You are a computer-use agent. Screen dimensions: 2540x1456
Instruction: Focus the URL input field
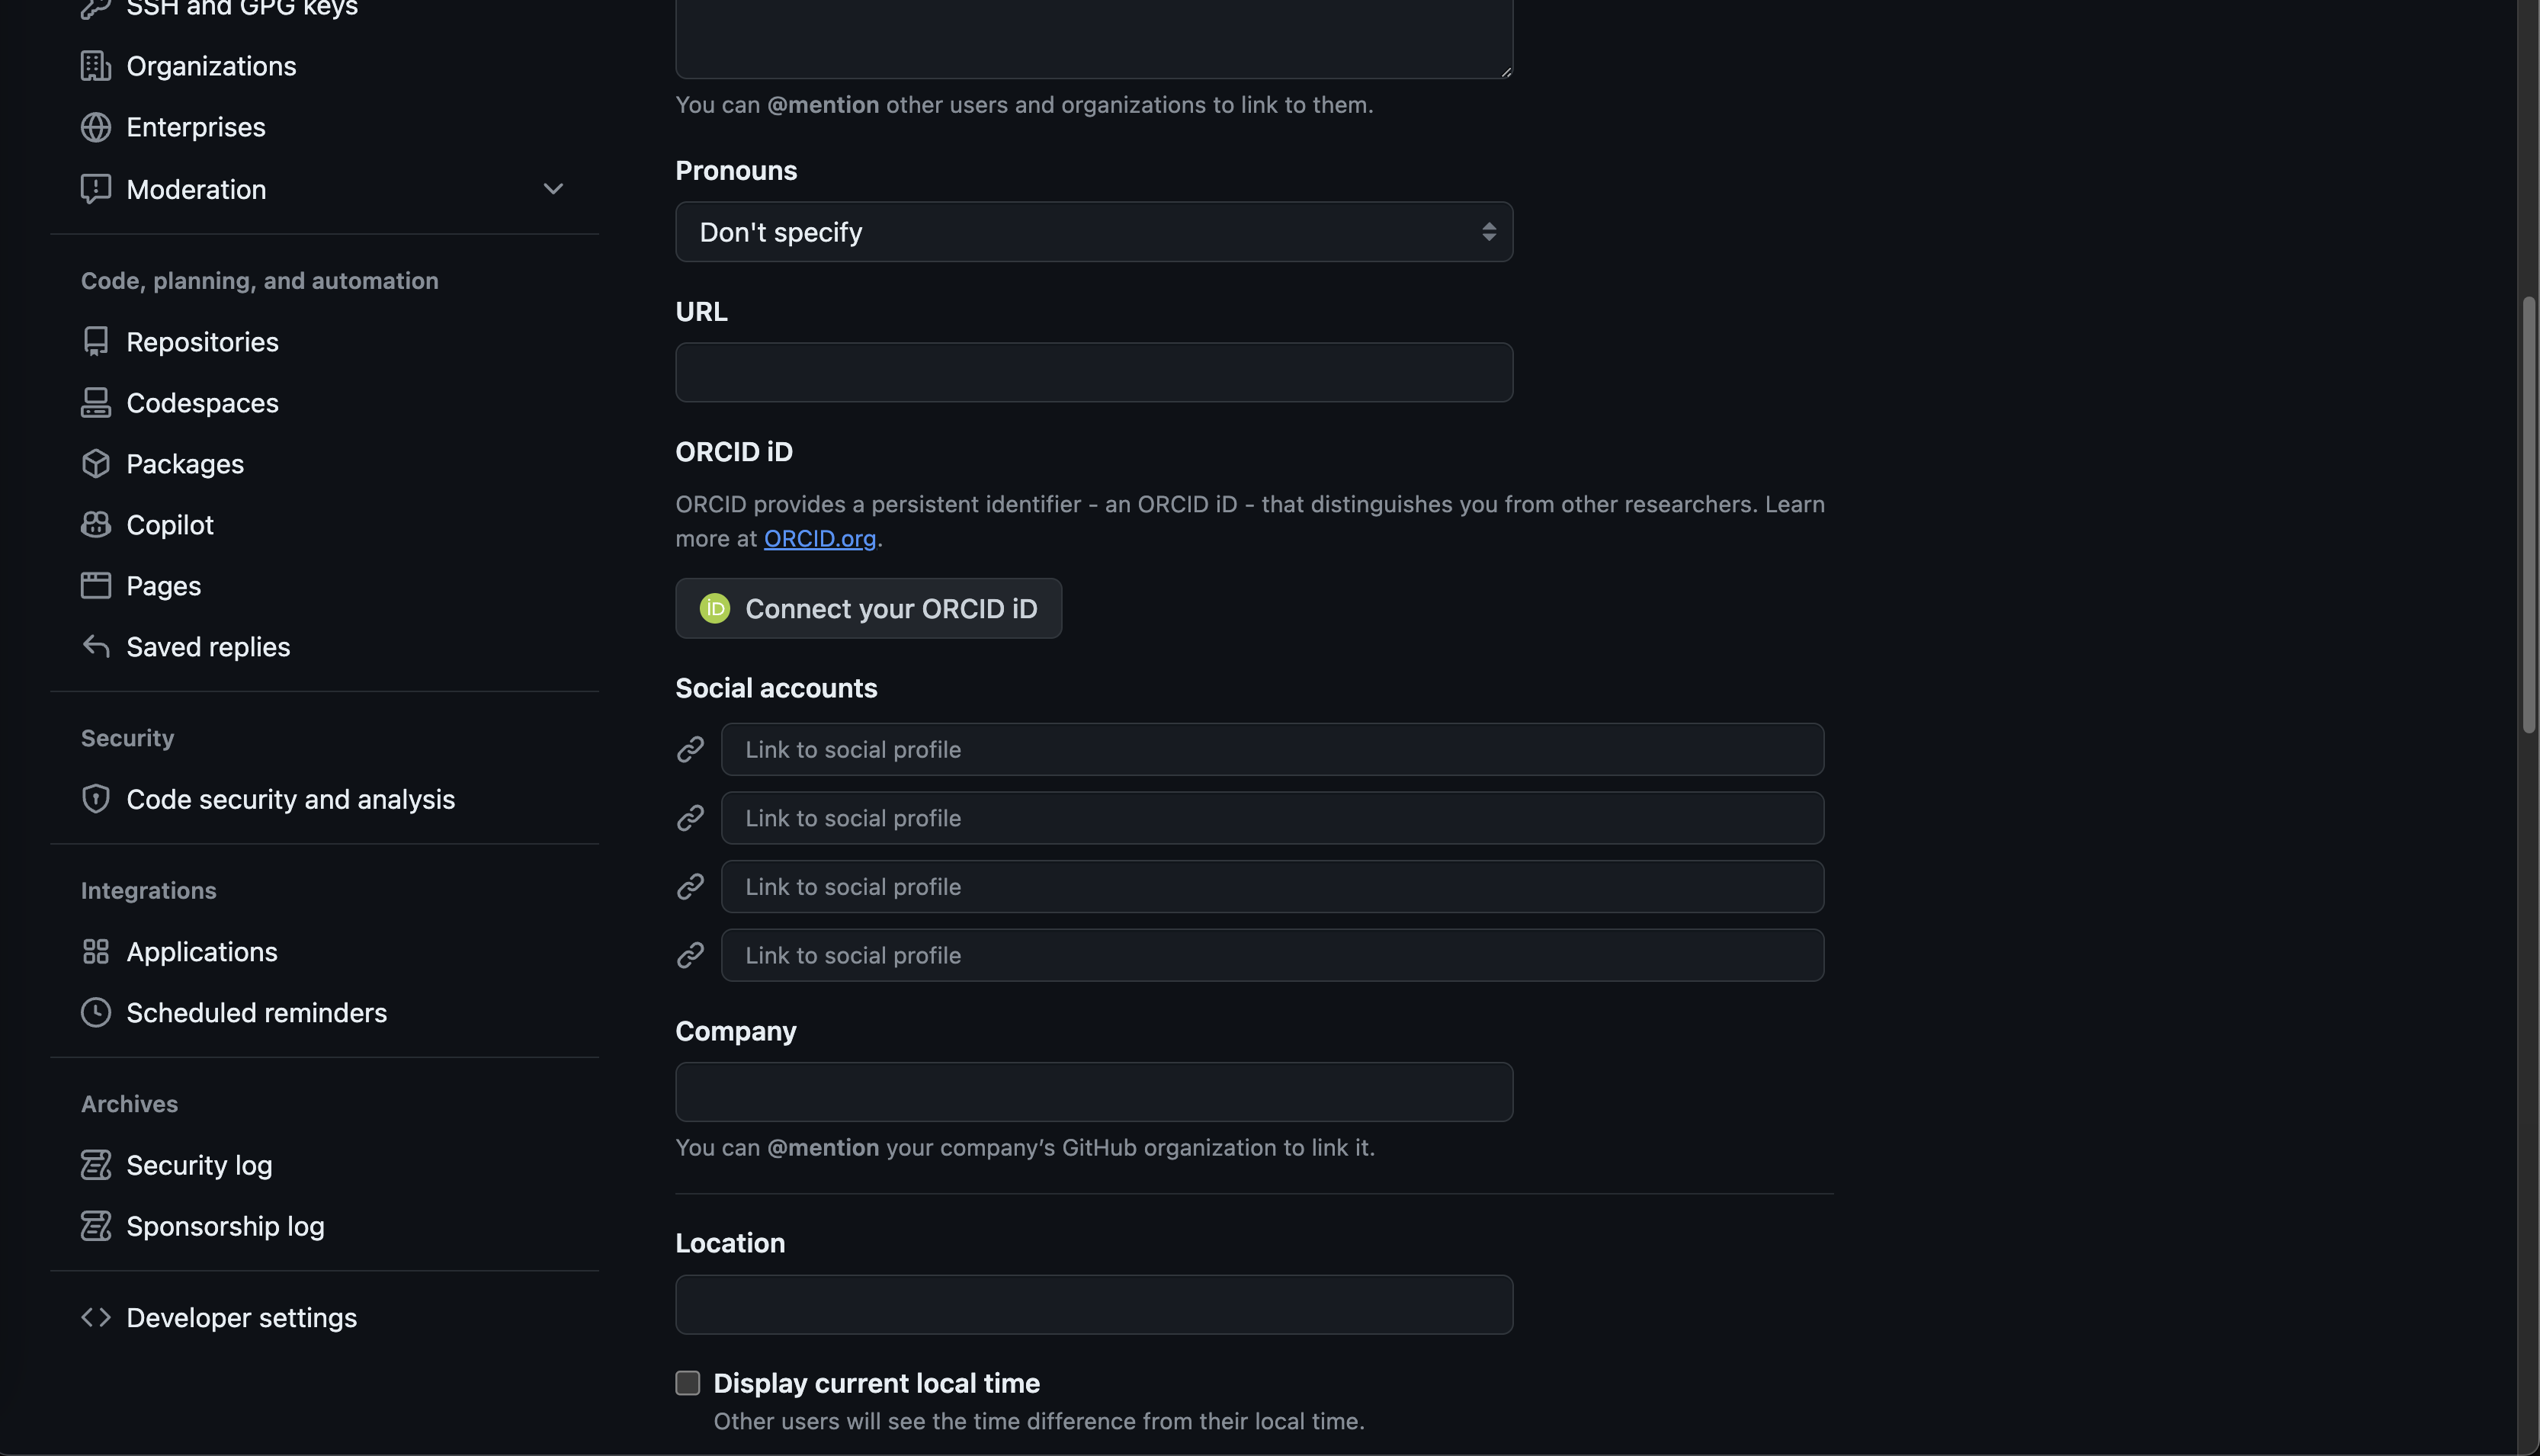pos(1093,373)
